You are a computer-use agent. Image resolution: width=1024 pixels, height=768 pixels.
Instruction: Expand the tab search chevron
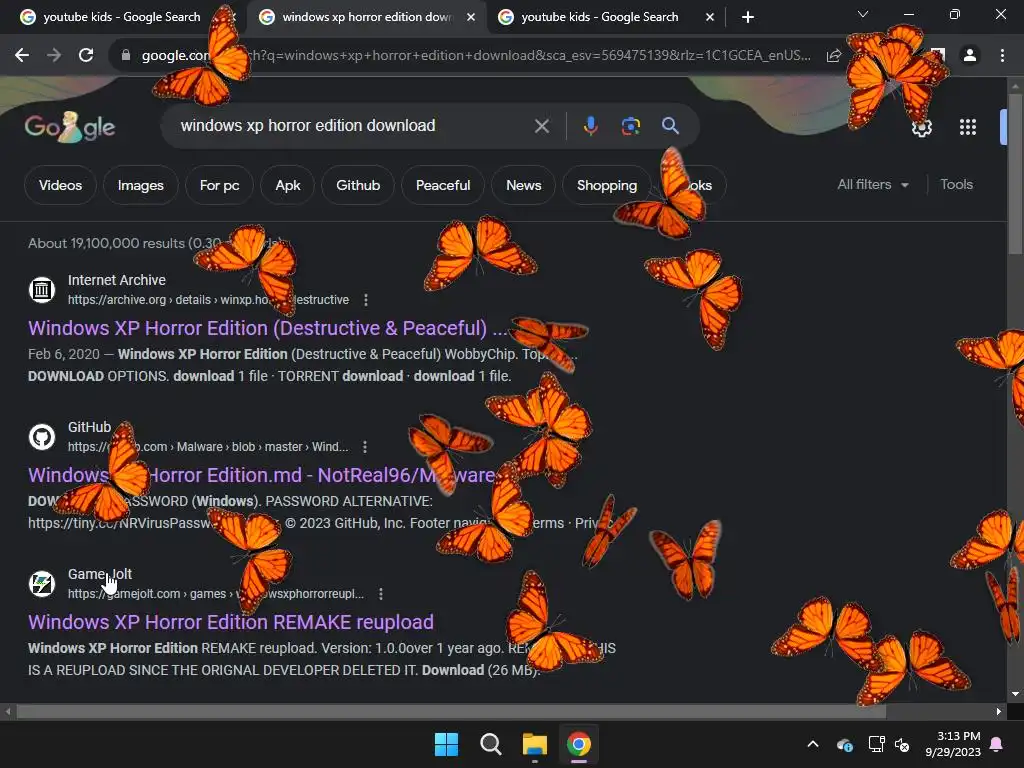pyautogui.click(x=863, y=14)
